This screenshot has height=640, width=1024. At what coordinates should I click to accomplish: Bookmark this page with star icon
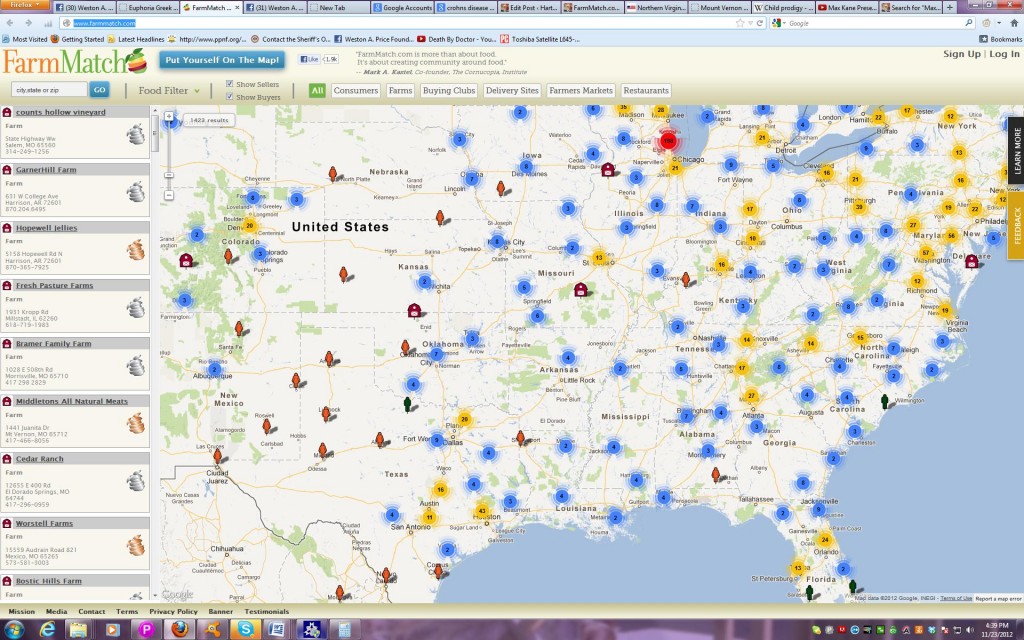click(740, 23)
